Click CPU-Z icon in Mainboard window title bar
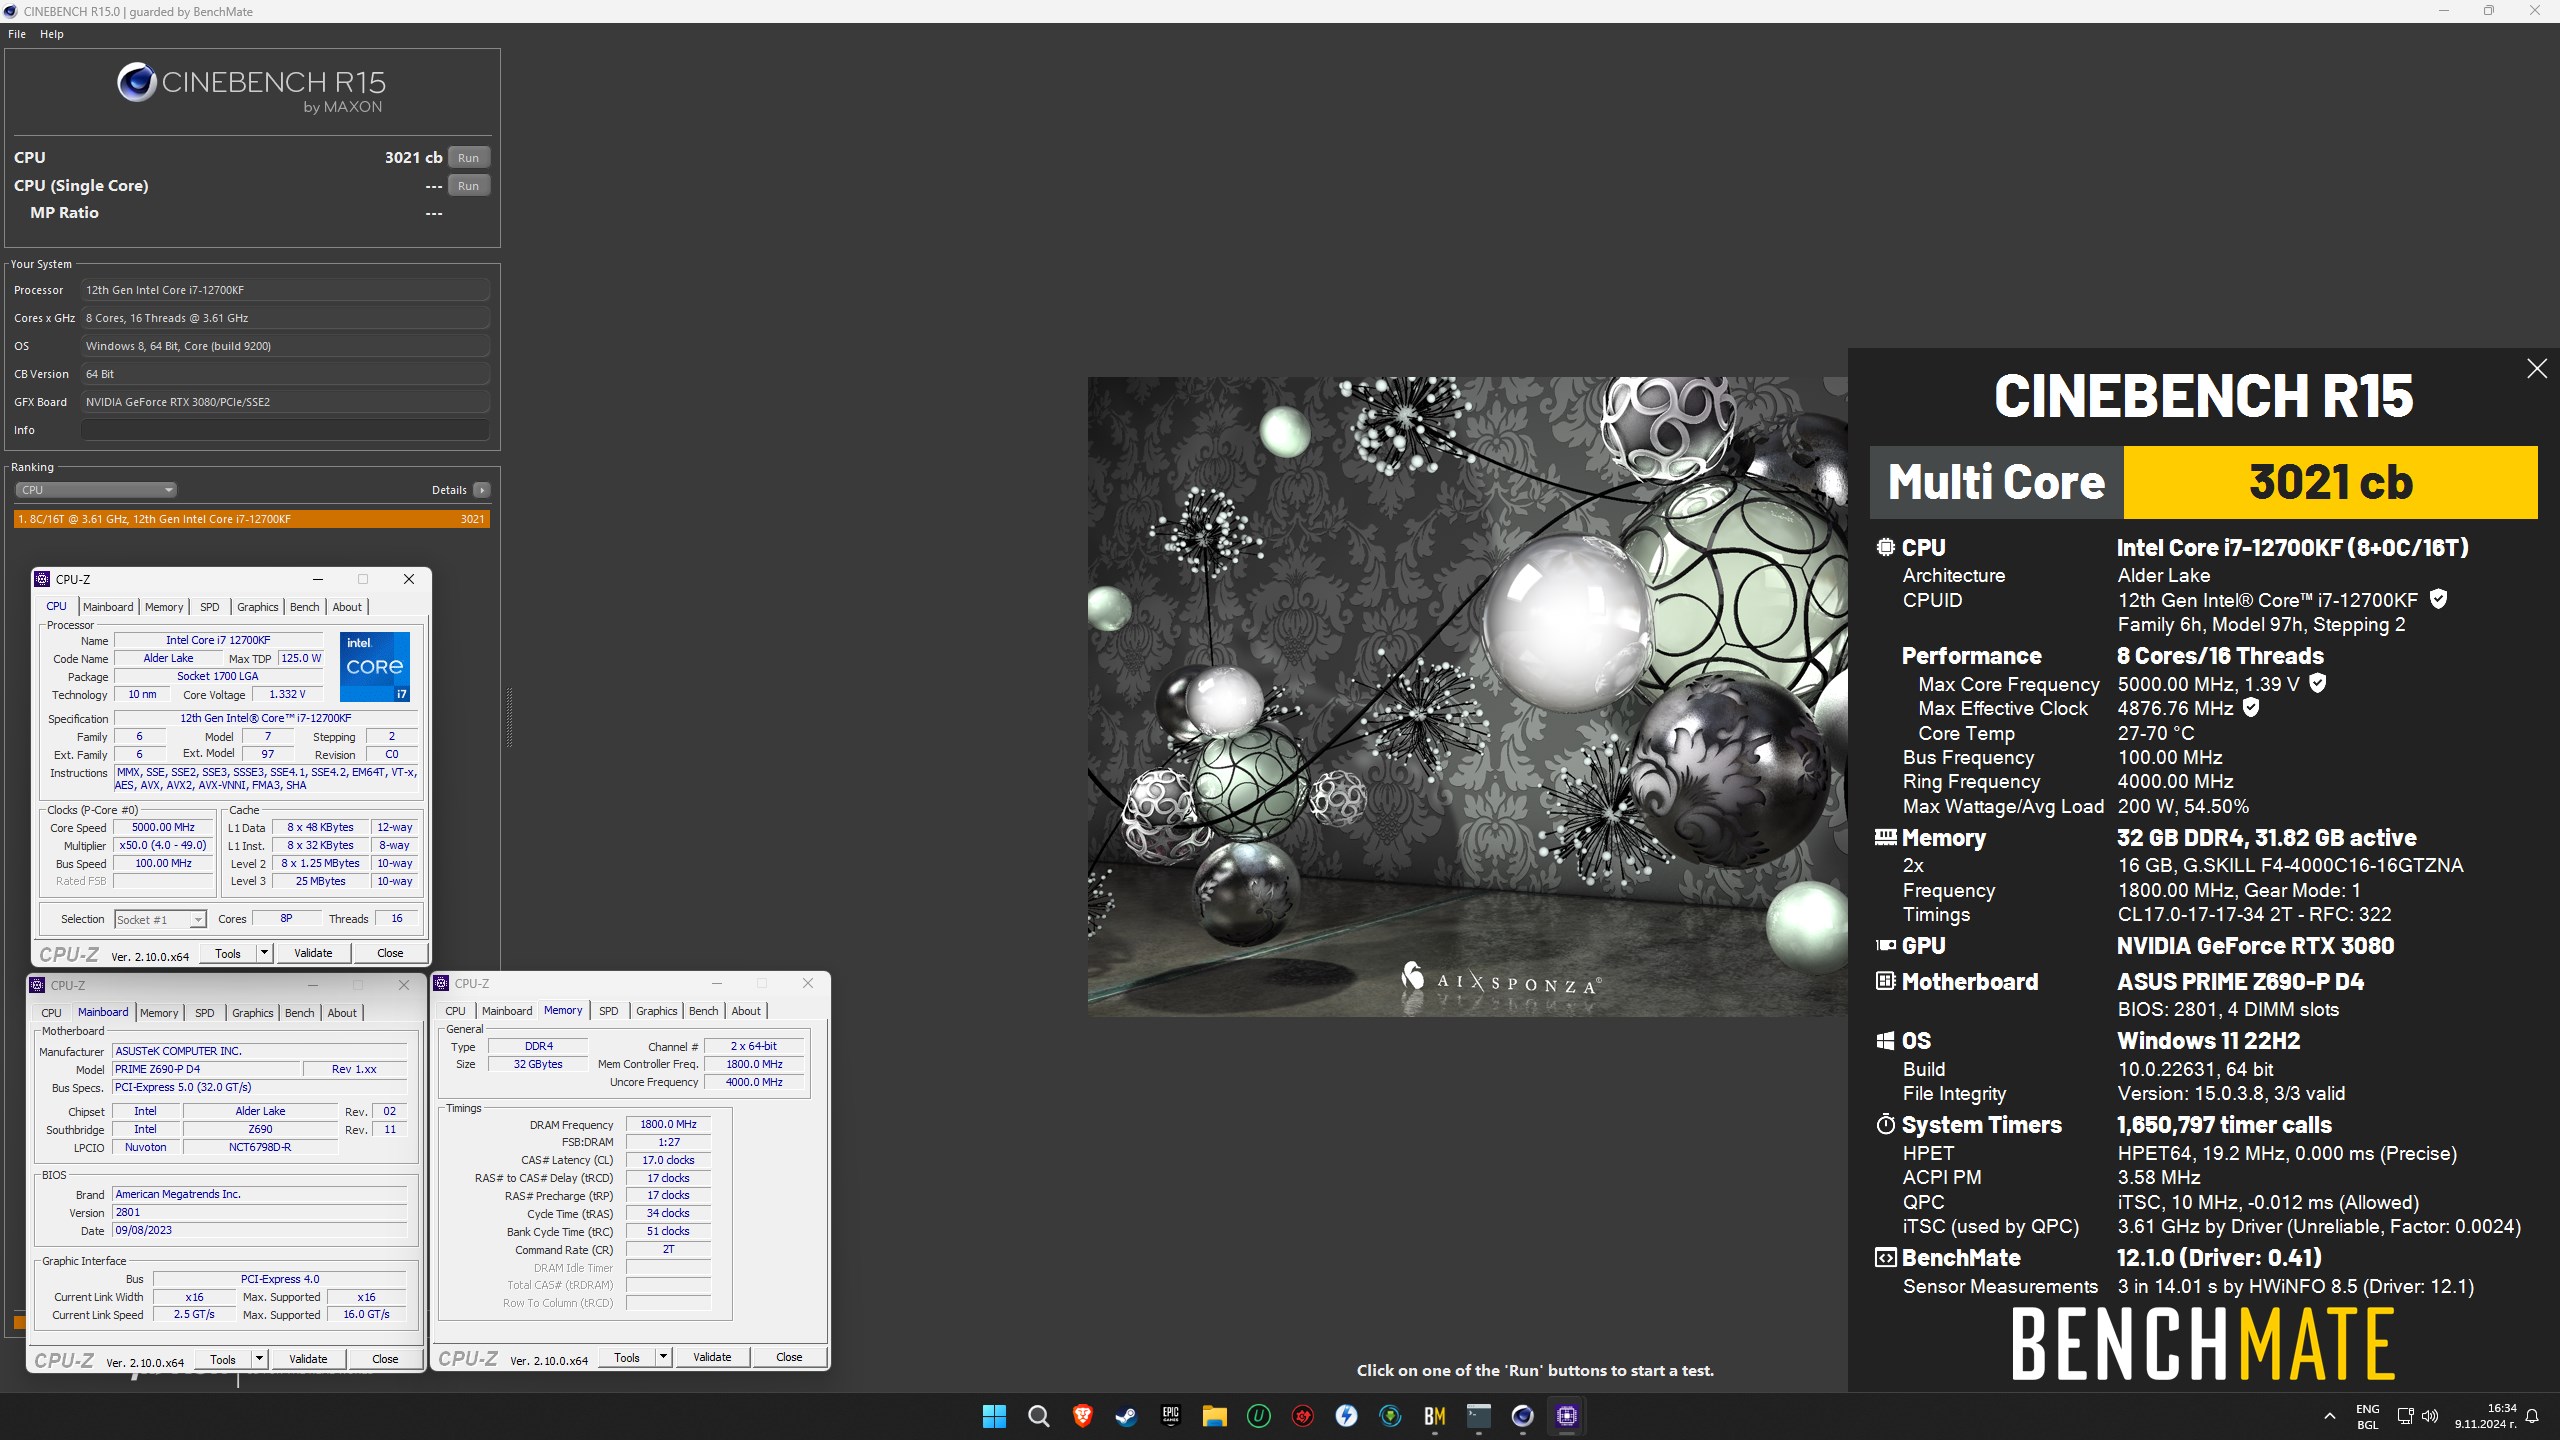The image size is (2560, 1440). click(x=37, y=985)
